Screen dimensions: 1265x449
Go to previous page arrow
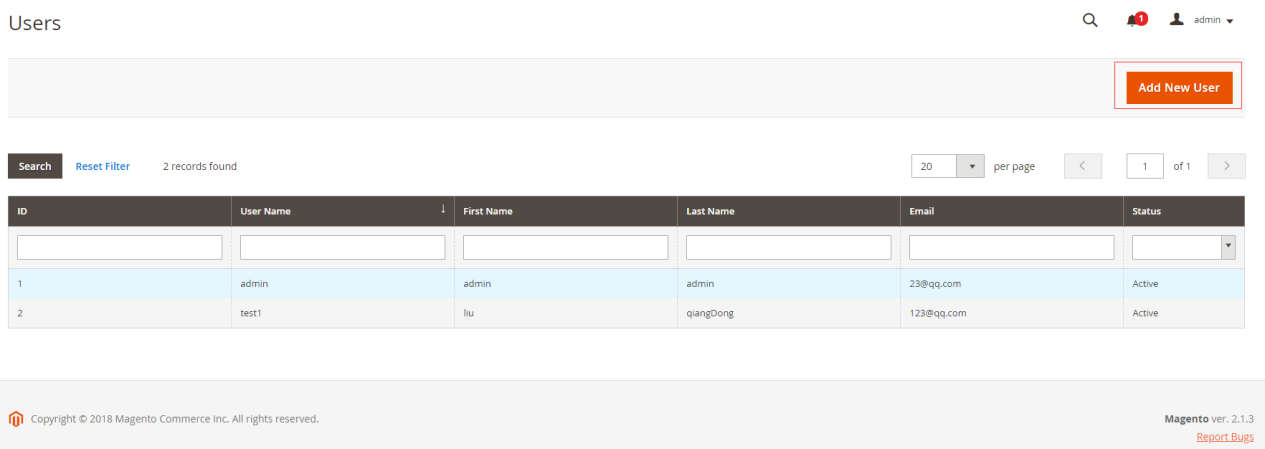pos(1083,166)
